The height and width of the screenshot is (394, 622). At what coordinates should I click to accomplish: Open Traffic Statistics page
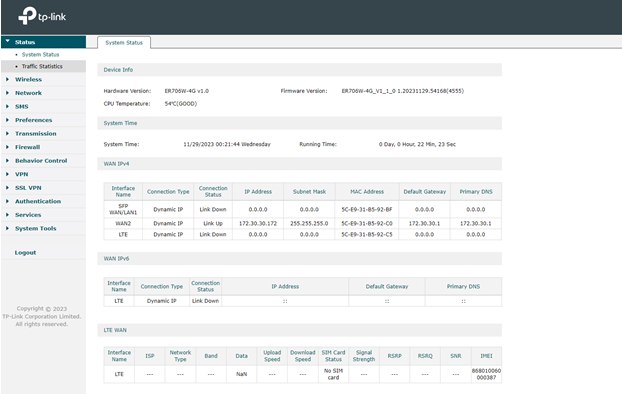pyautogui.click(x=42, y=66)
